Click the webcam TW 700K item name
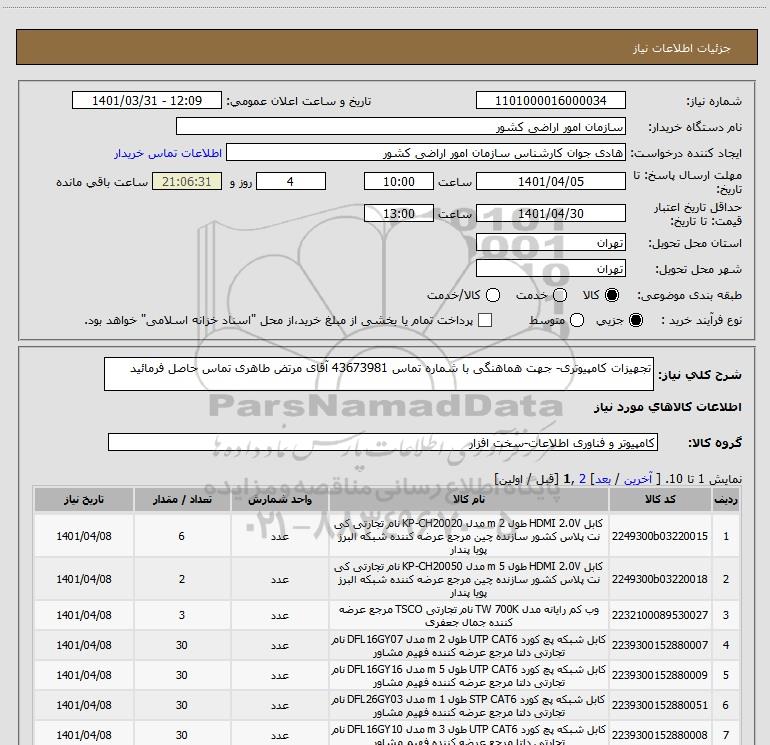 468,615
